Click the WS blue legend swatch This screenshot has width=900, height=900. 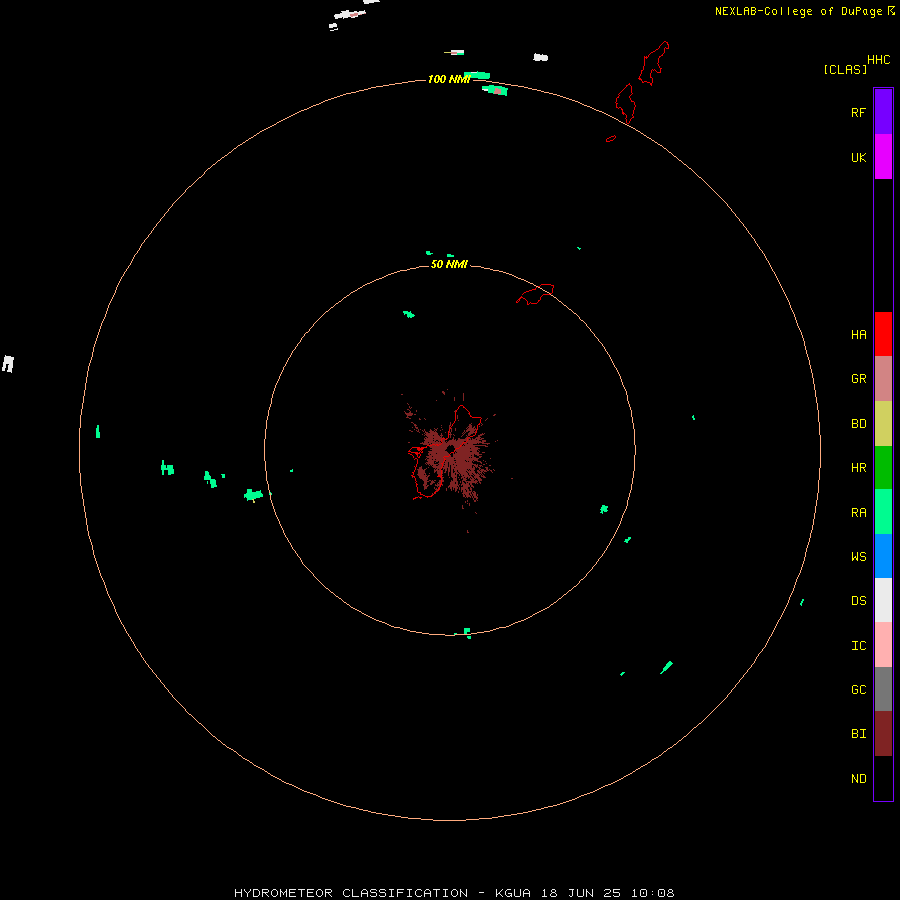click(x=883, y=556)
